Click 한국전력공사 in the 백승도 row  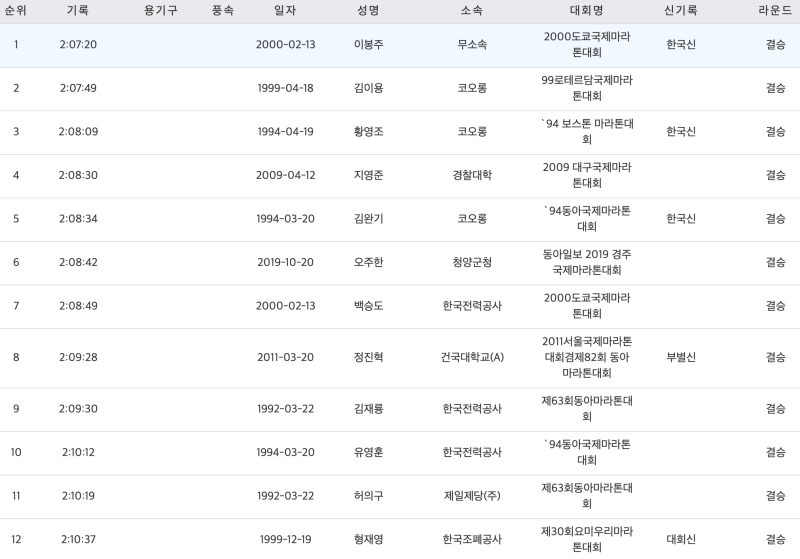pos(472,306)
